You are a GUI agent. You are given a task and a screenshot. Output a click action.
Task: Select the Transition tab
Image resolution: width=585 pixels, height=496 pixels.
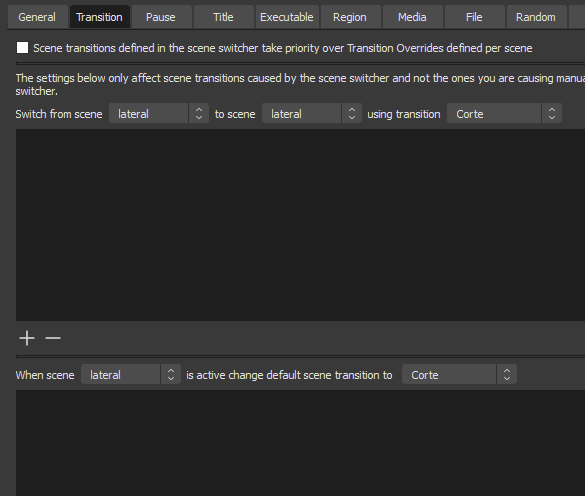99,17
